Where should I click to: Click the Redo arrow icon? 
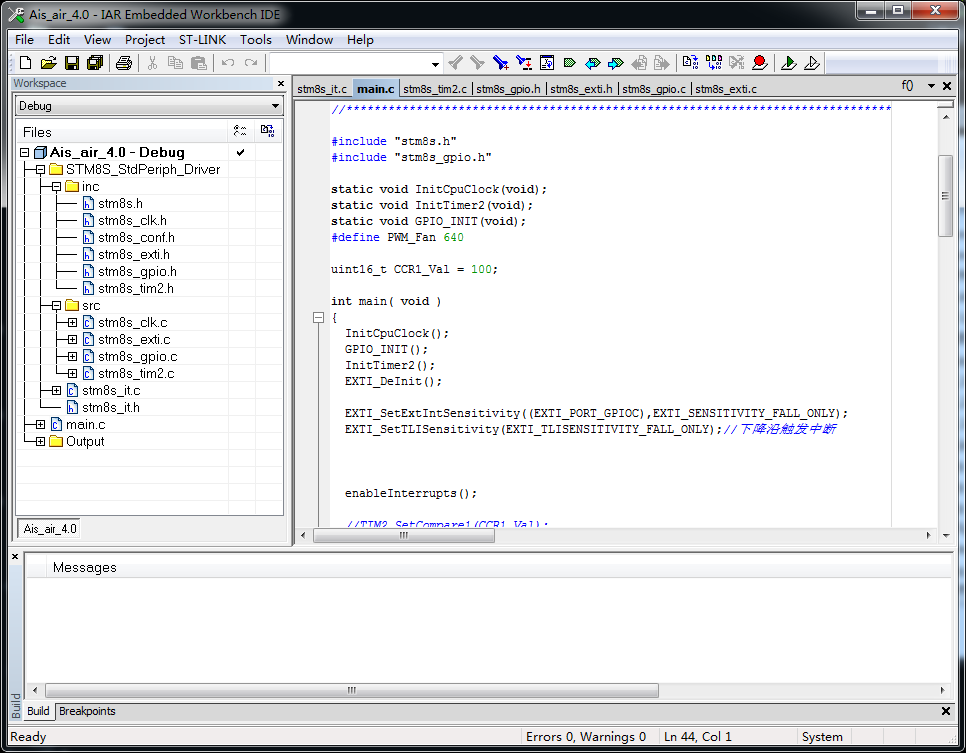(251, 63)
